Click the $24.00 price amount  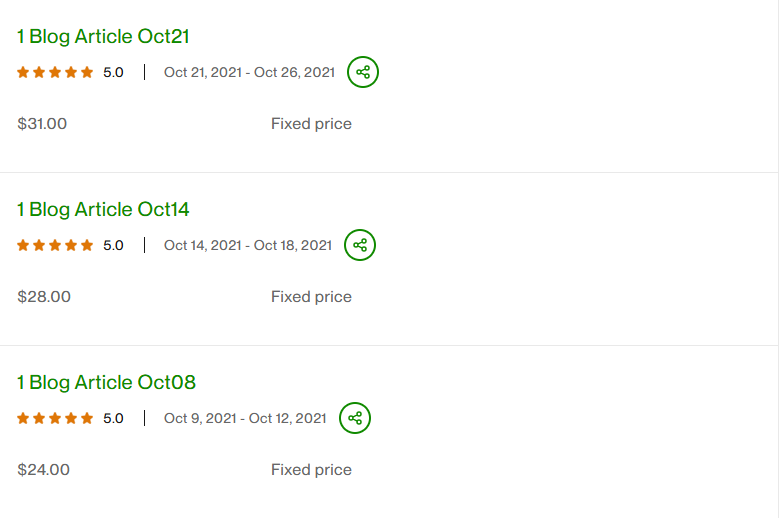click(44, 470)
